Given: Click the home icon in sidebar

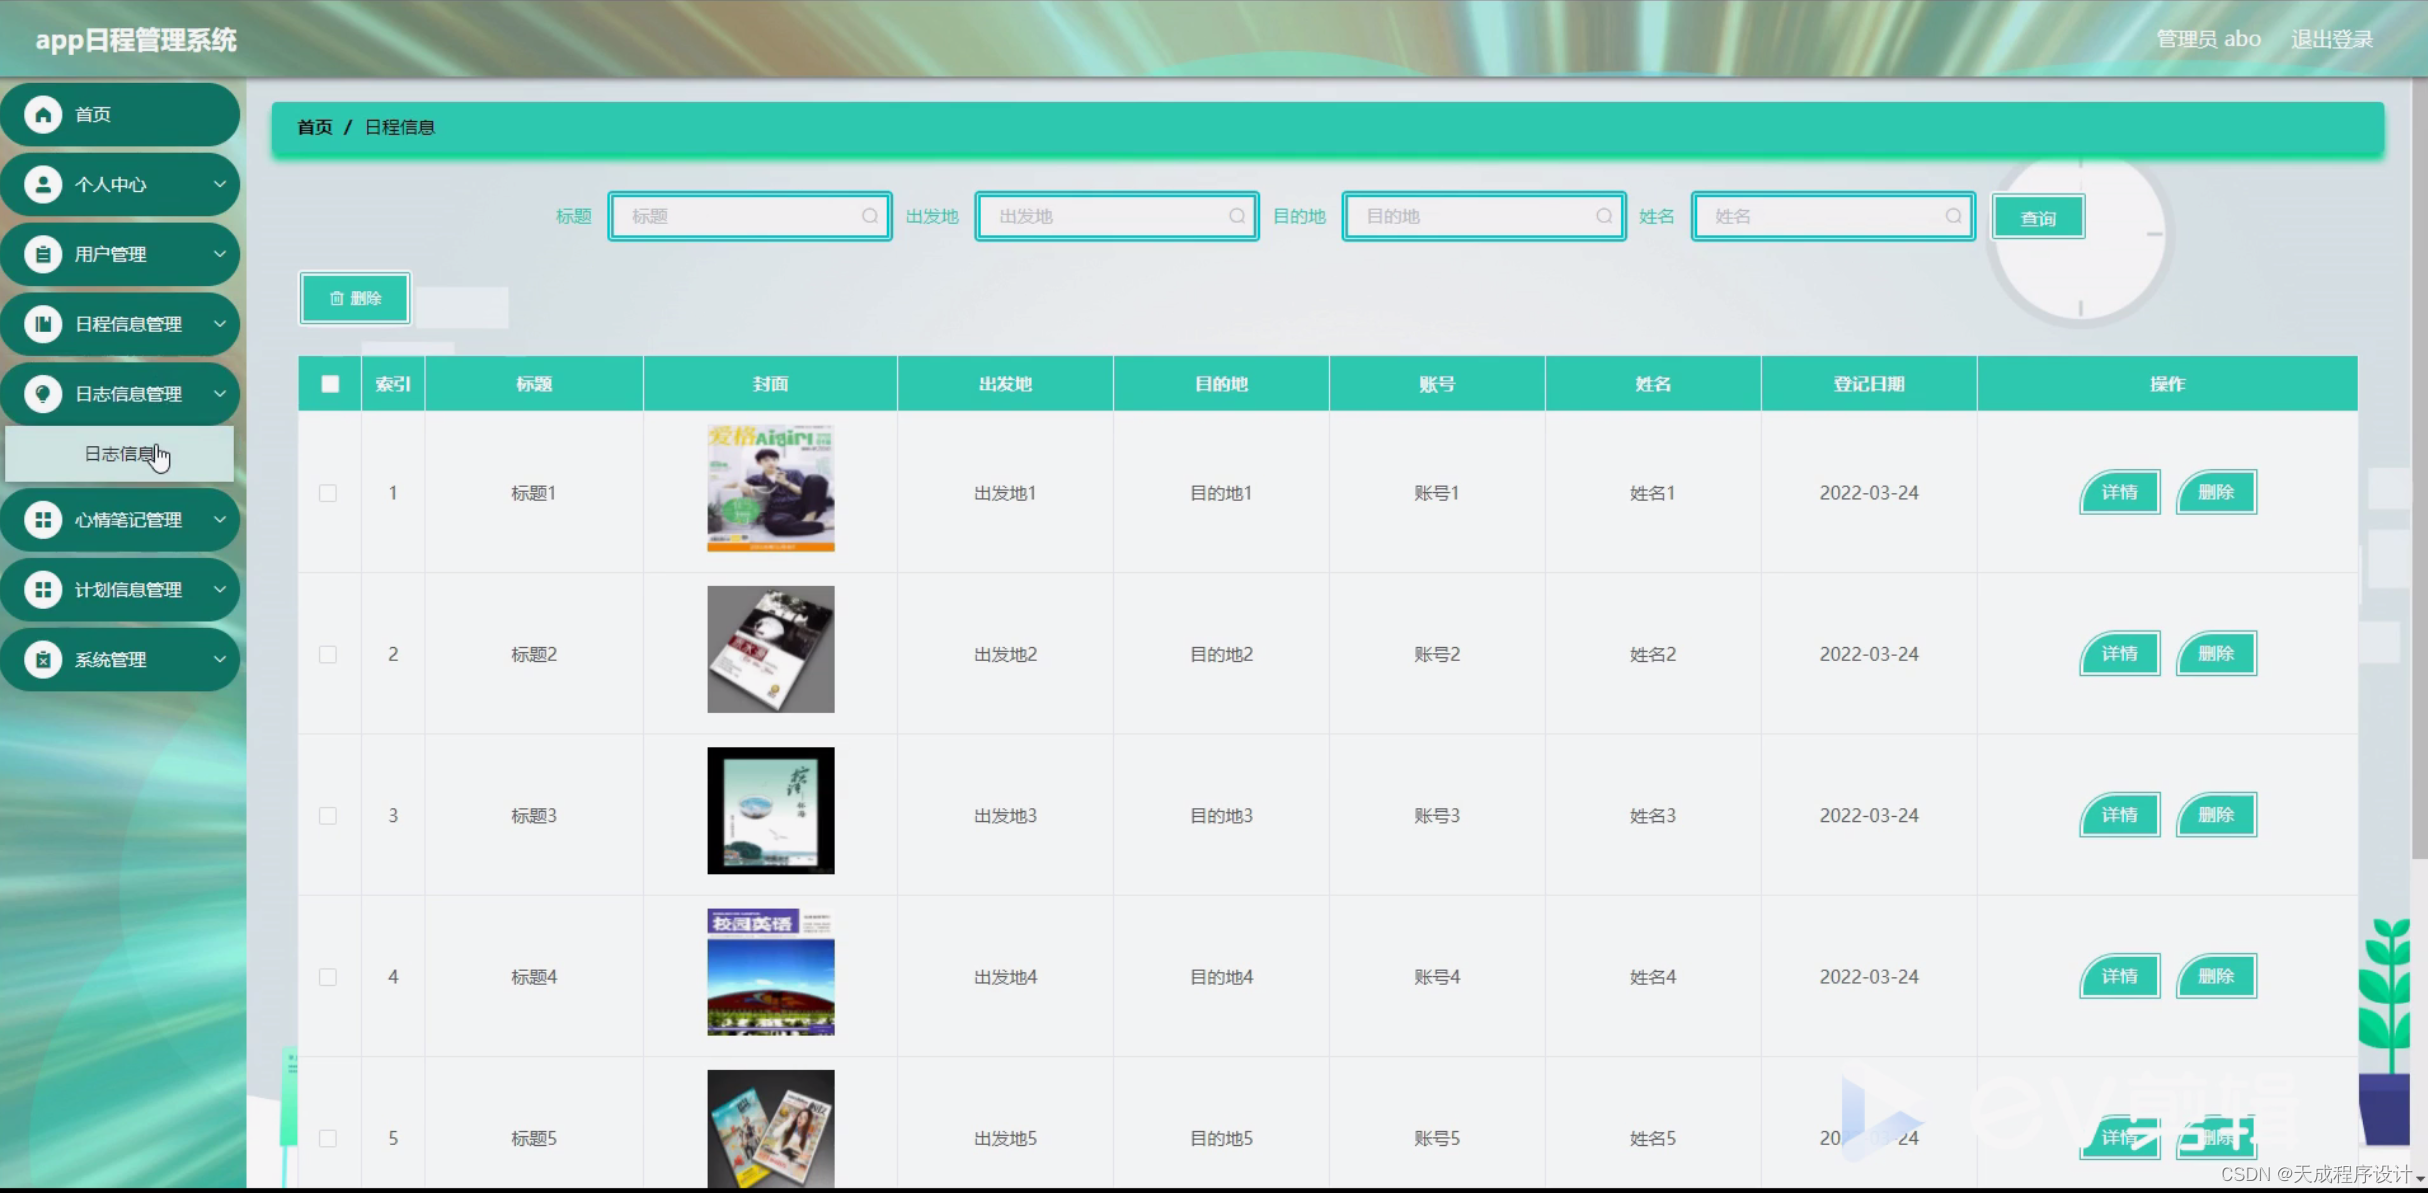Looking at the screenshot, I should pos(43,115).
